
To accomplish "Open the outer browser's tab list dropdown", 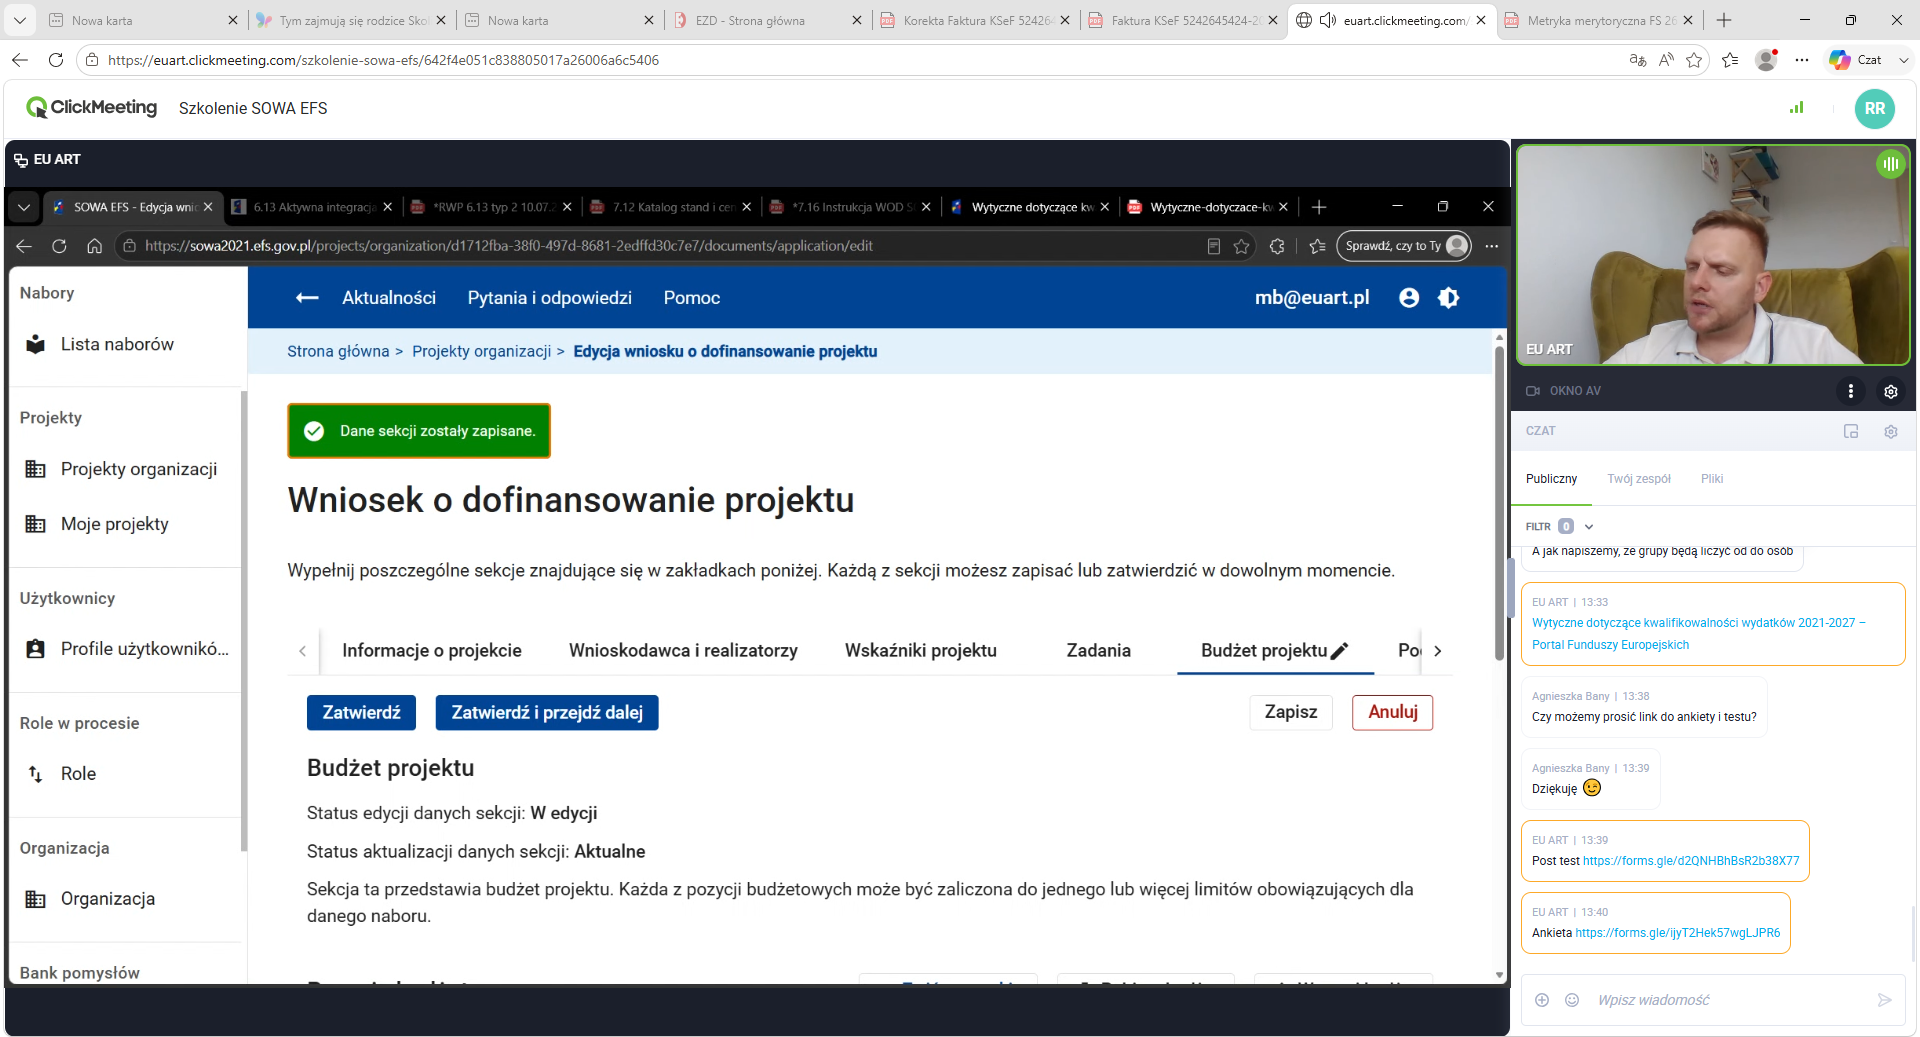I will [x=20, y=20].
